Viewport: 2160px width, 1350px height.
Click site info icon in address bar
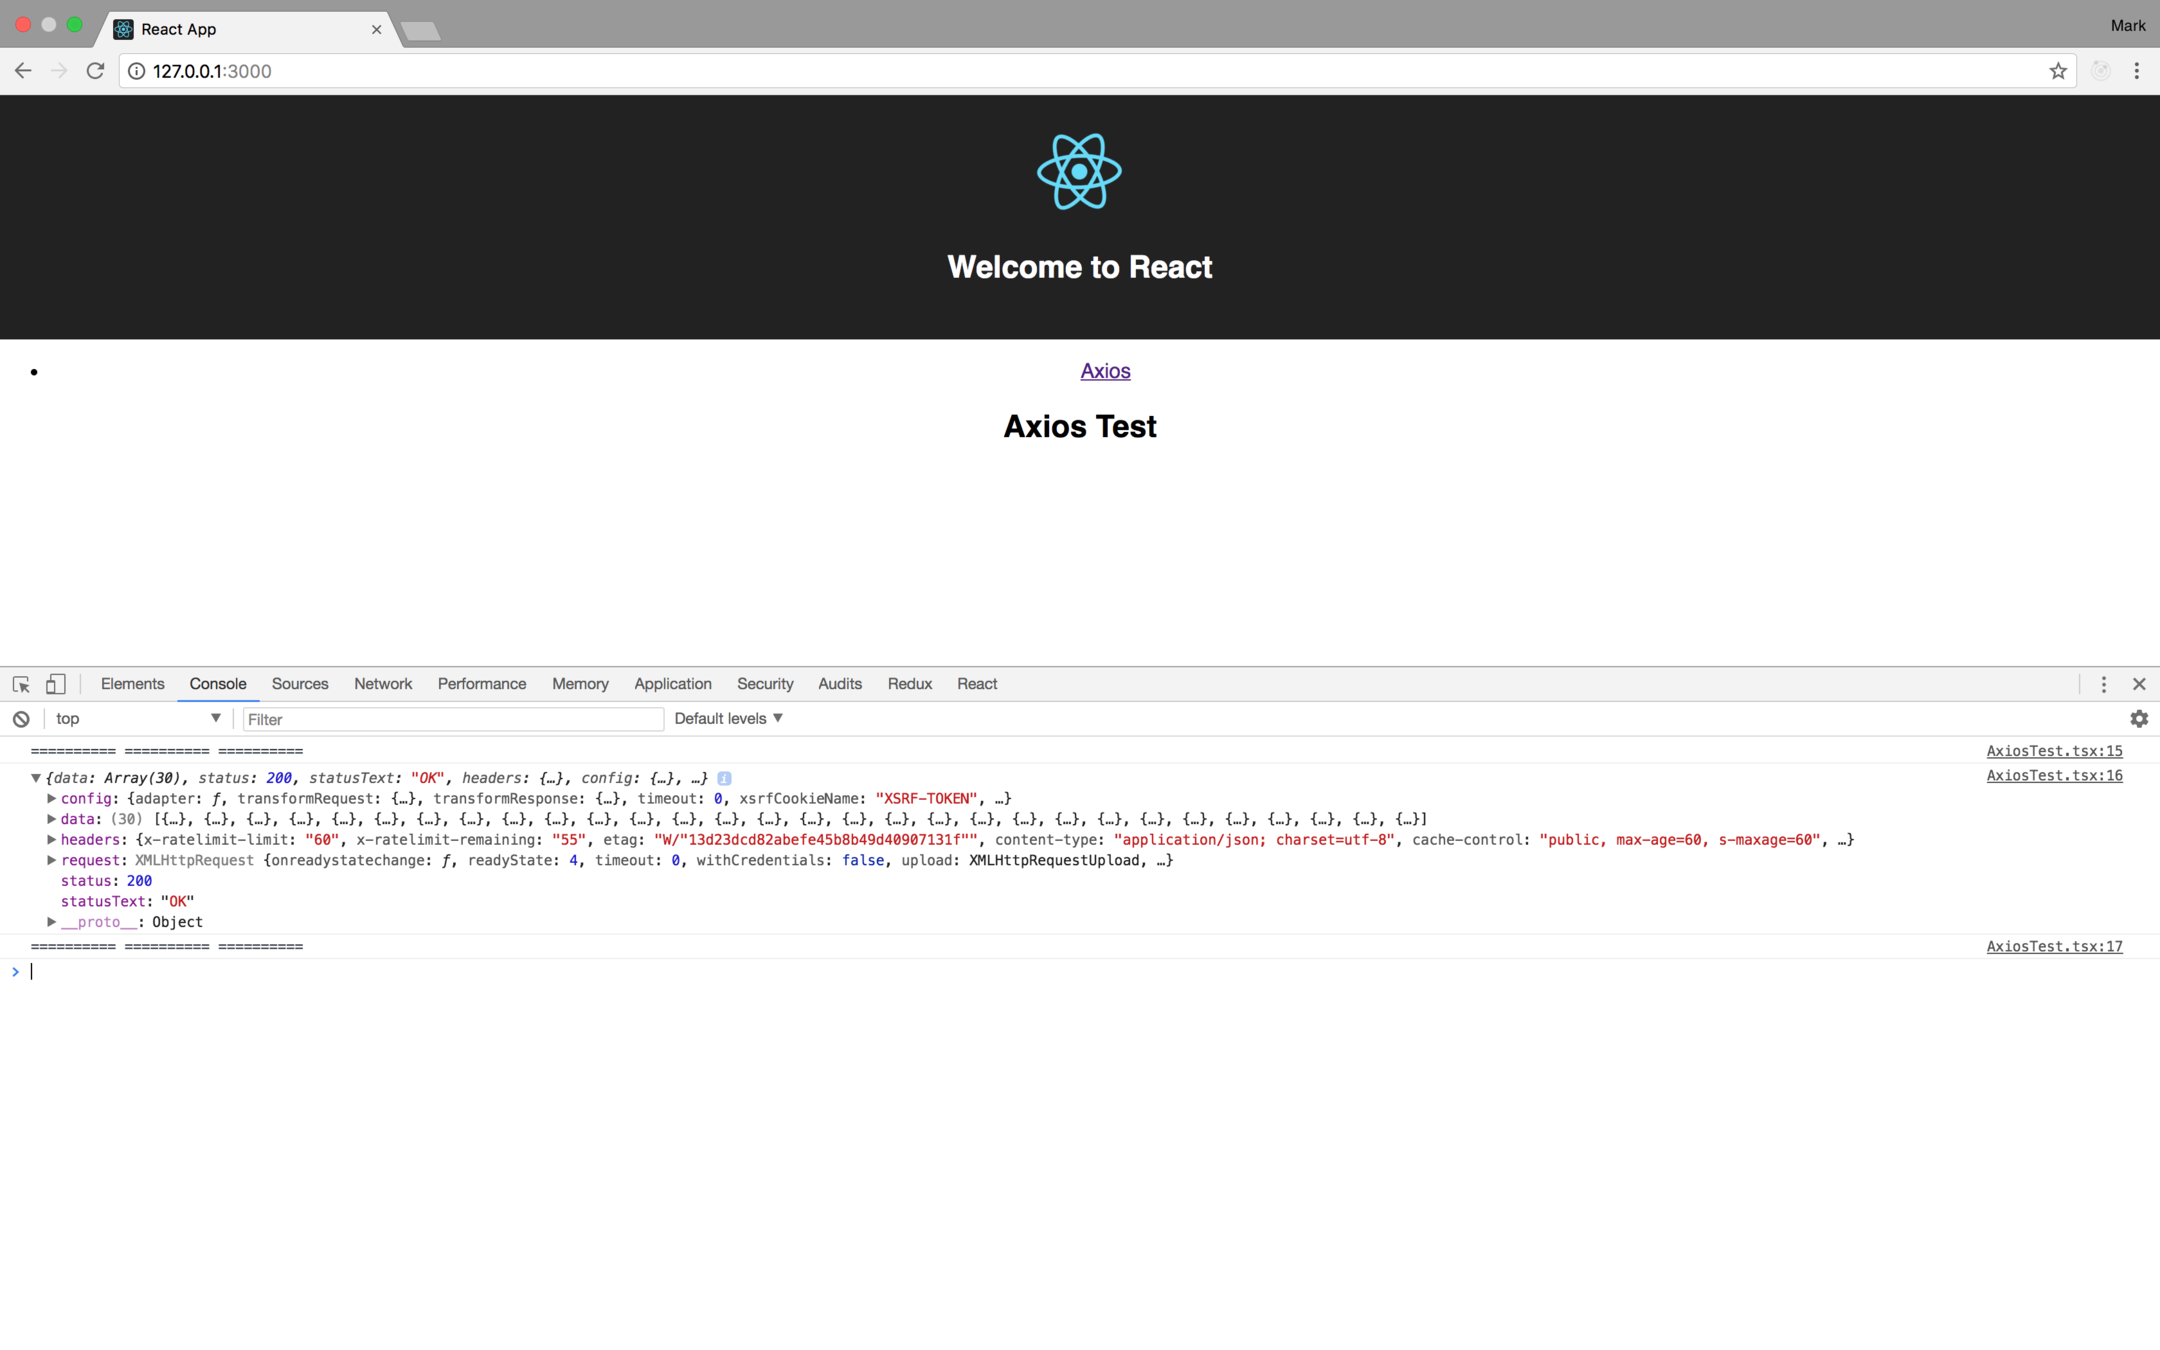click(137, 71)
